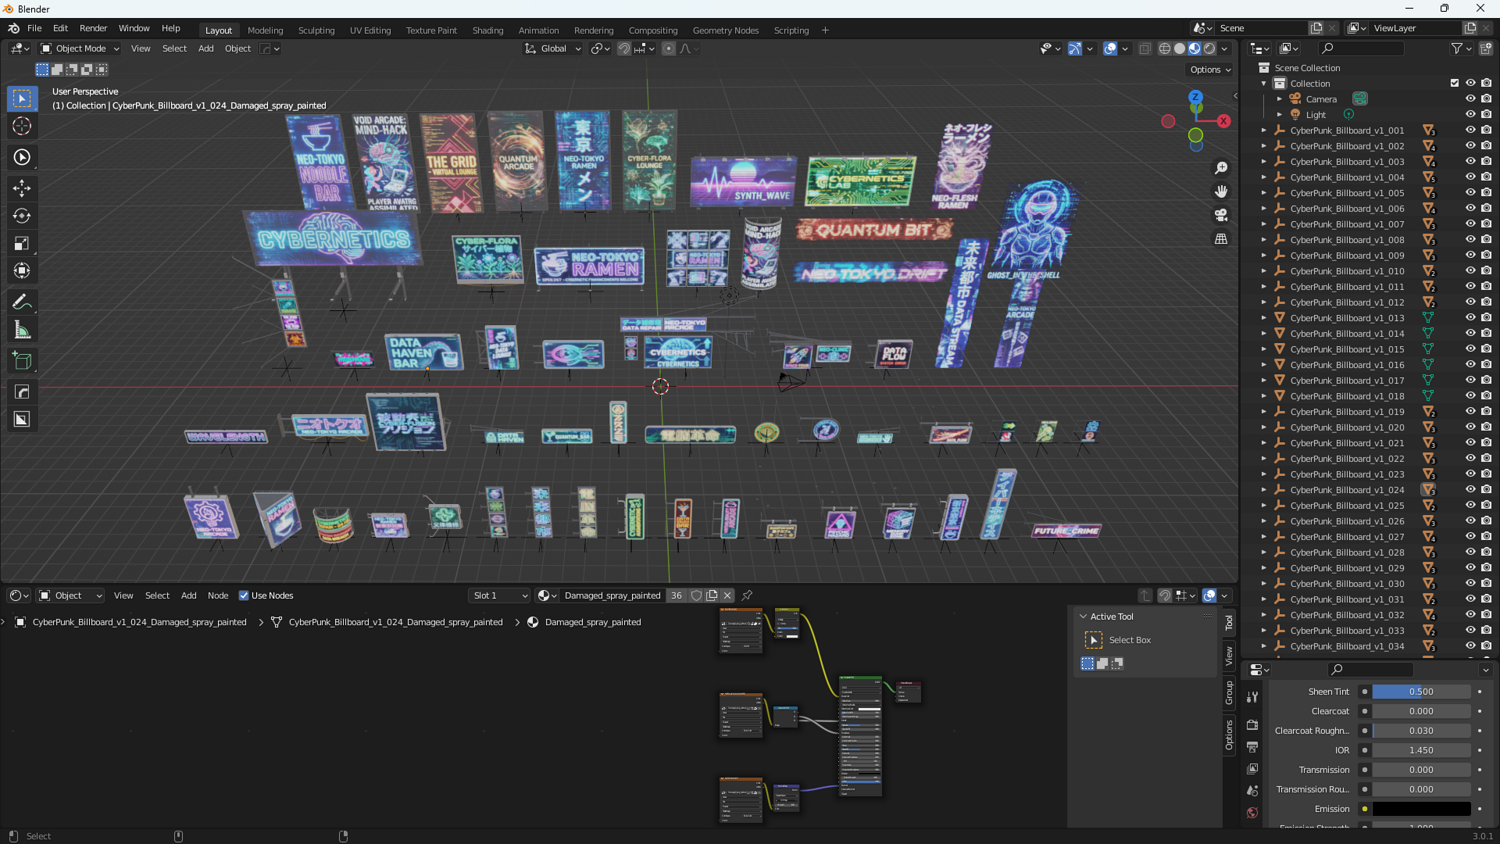Open the Render menu
The height and width of the screenshot is (844, 1500).
(x=93, y=29)
